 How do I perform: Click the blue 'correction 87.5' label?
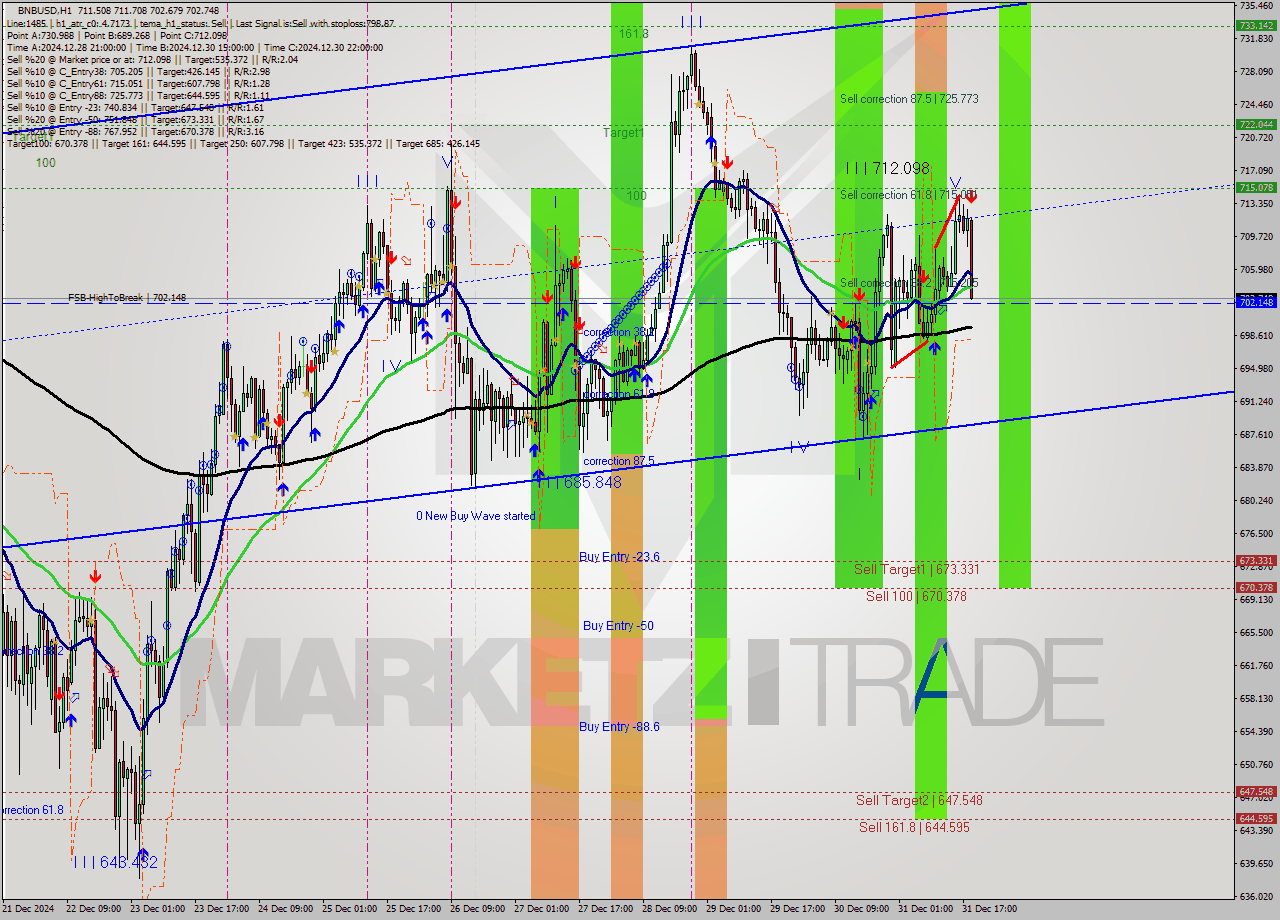point(619,461)
